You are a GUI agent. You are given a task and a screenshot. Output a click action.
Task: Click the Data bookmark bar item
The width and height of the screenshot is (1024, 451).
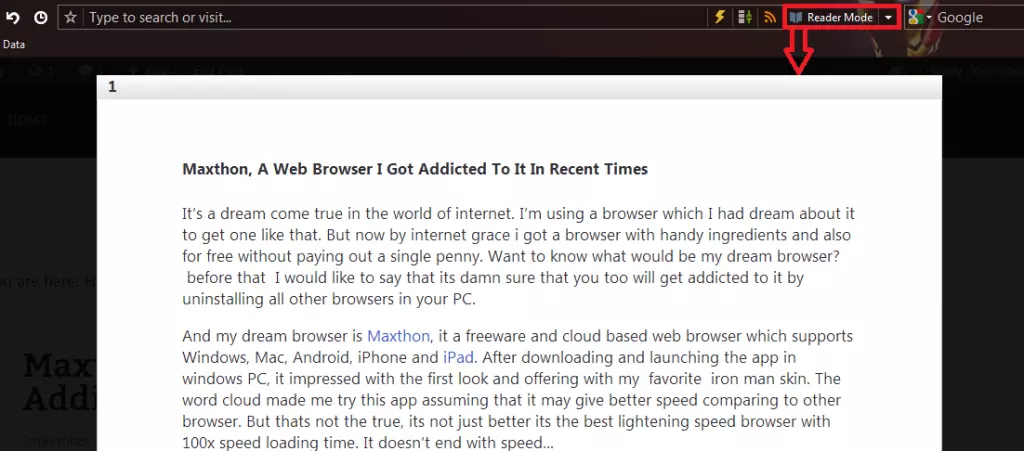tap(14, 44)
